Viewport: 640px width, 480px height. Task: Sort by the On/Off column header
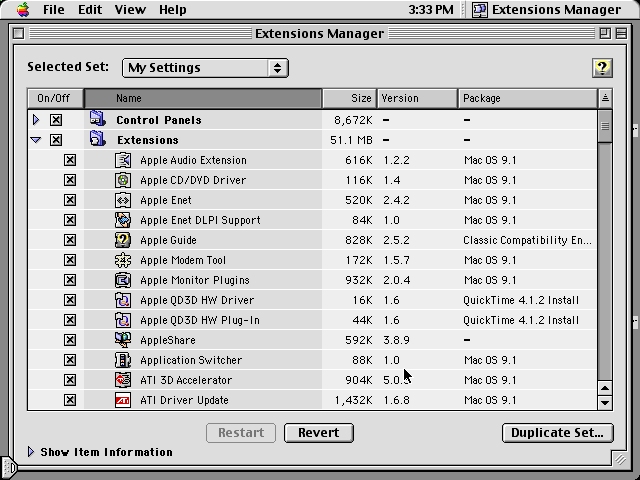56,98
